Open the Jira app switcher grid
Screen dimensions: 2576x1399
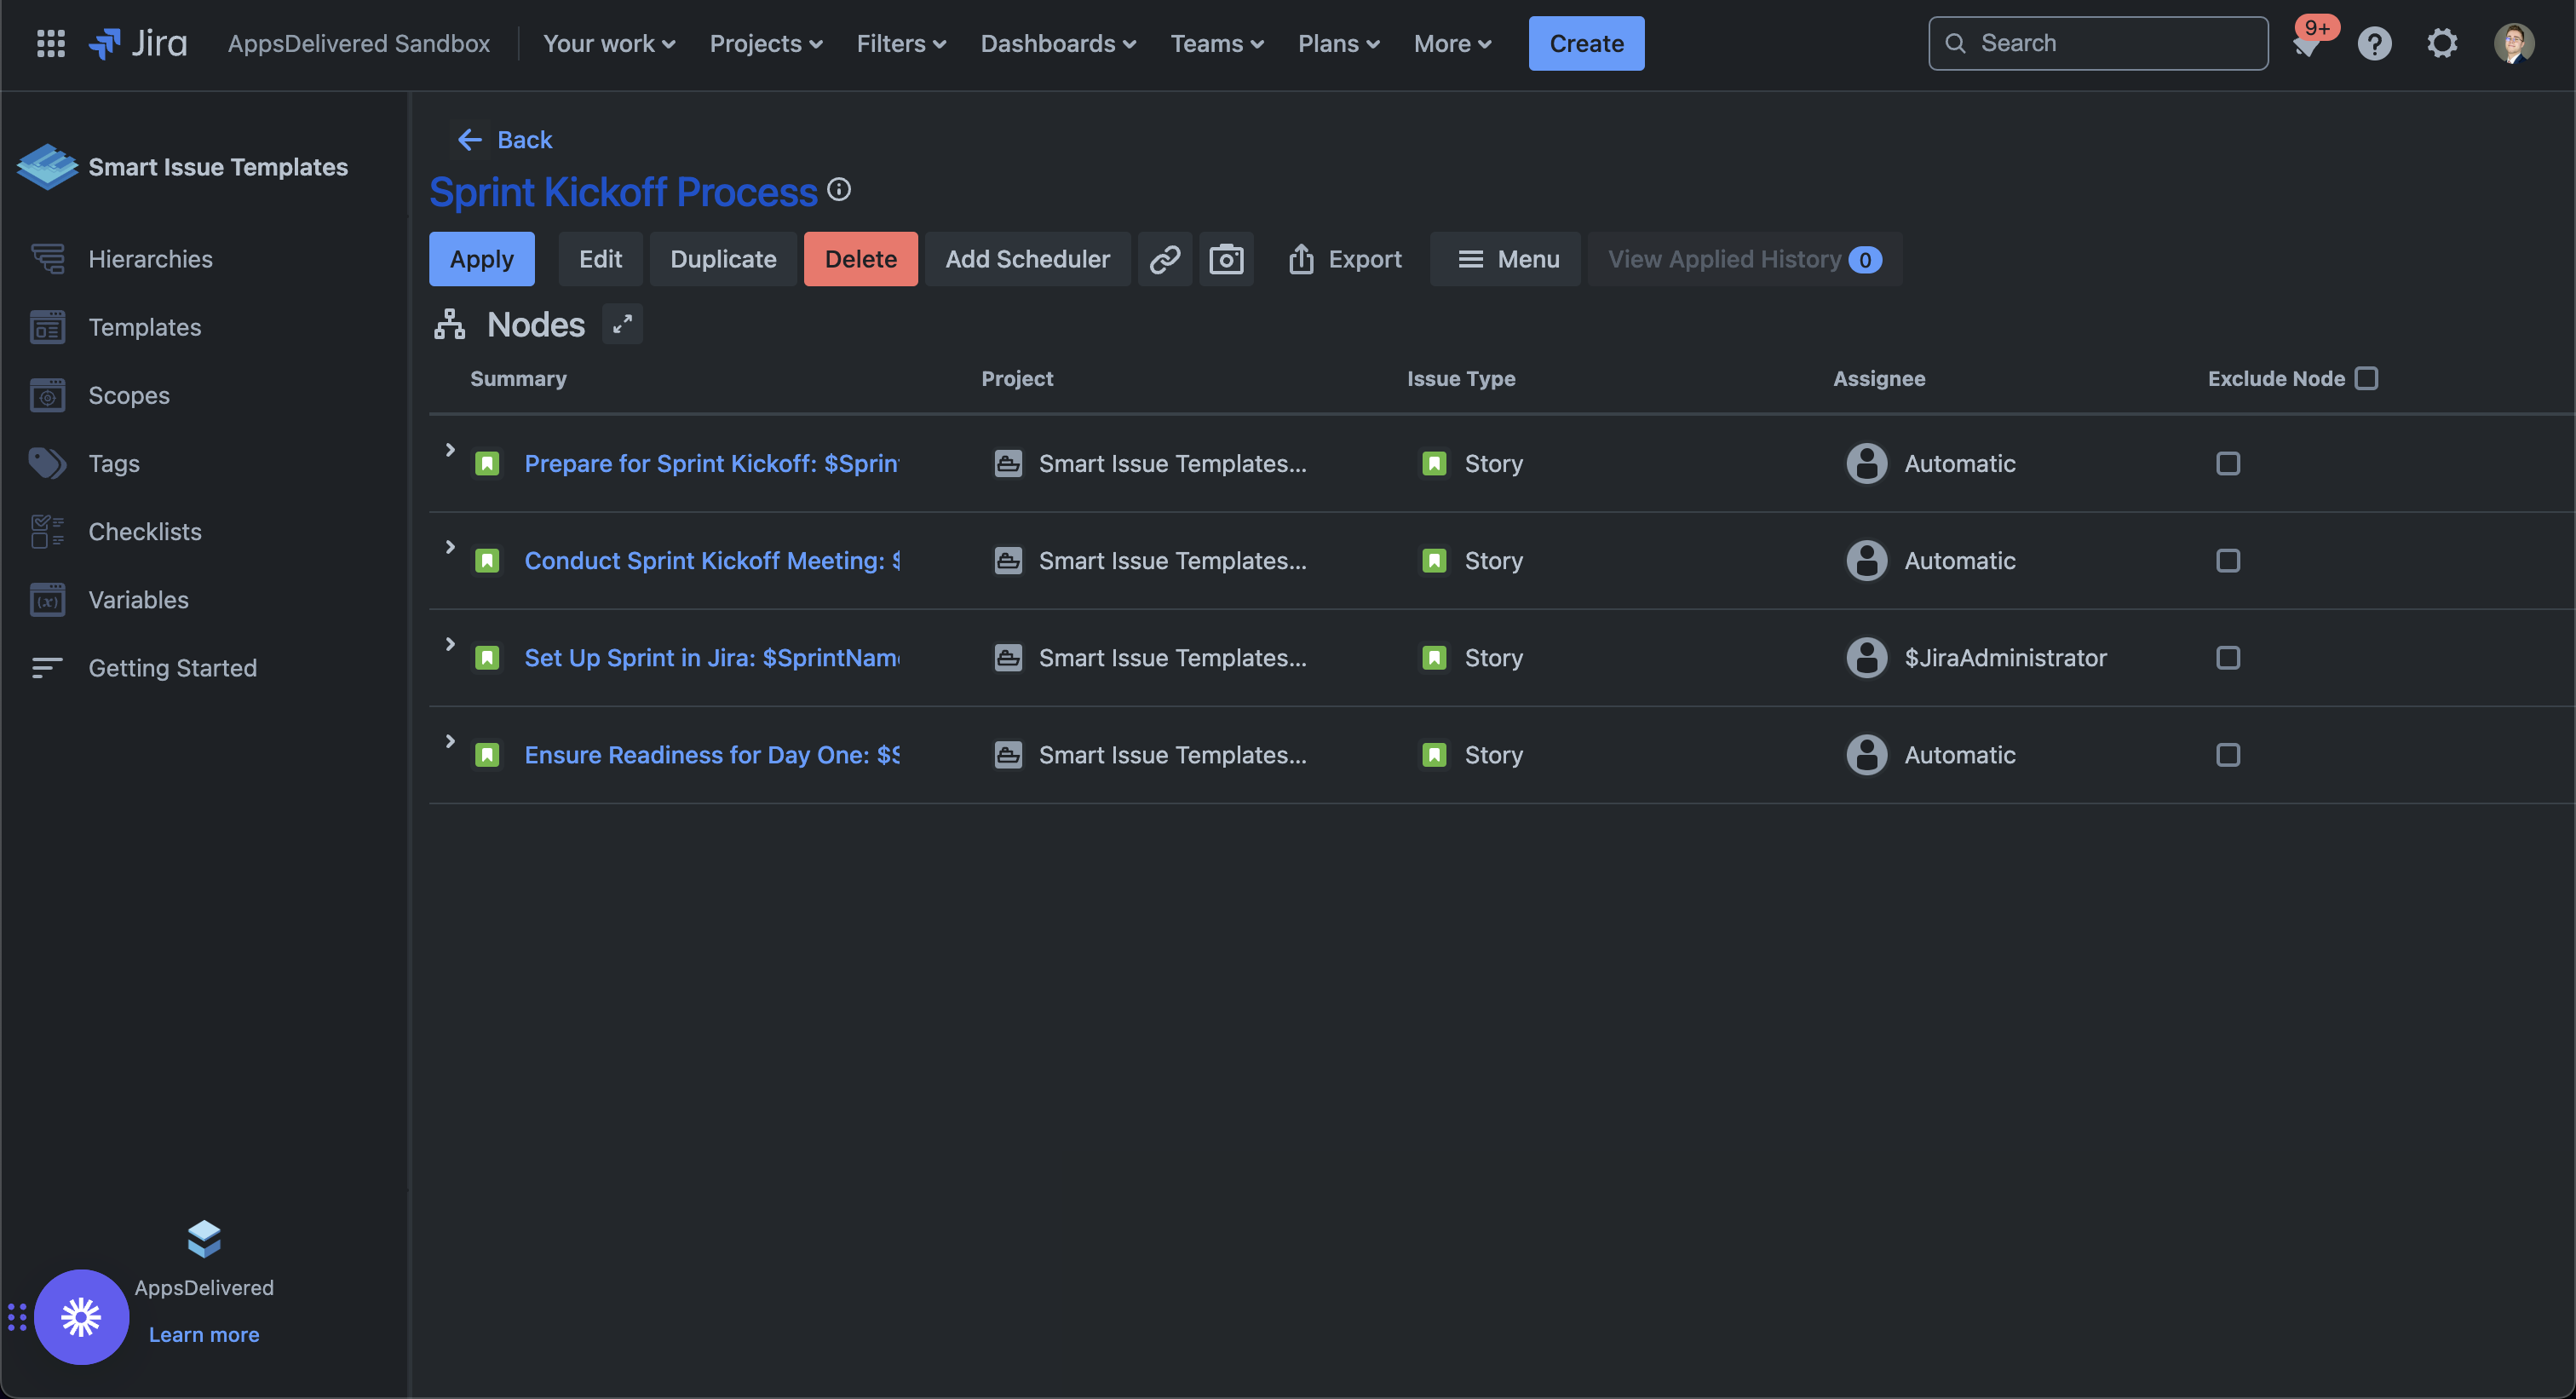click(50, 43)
